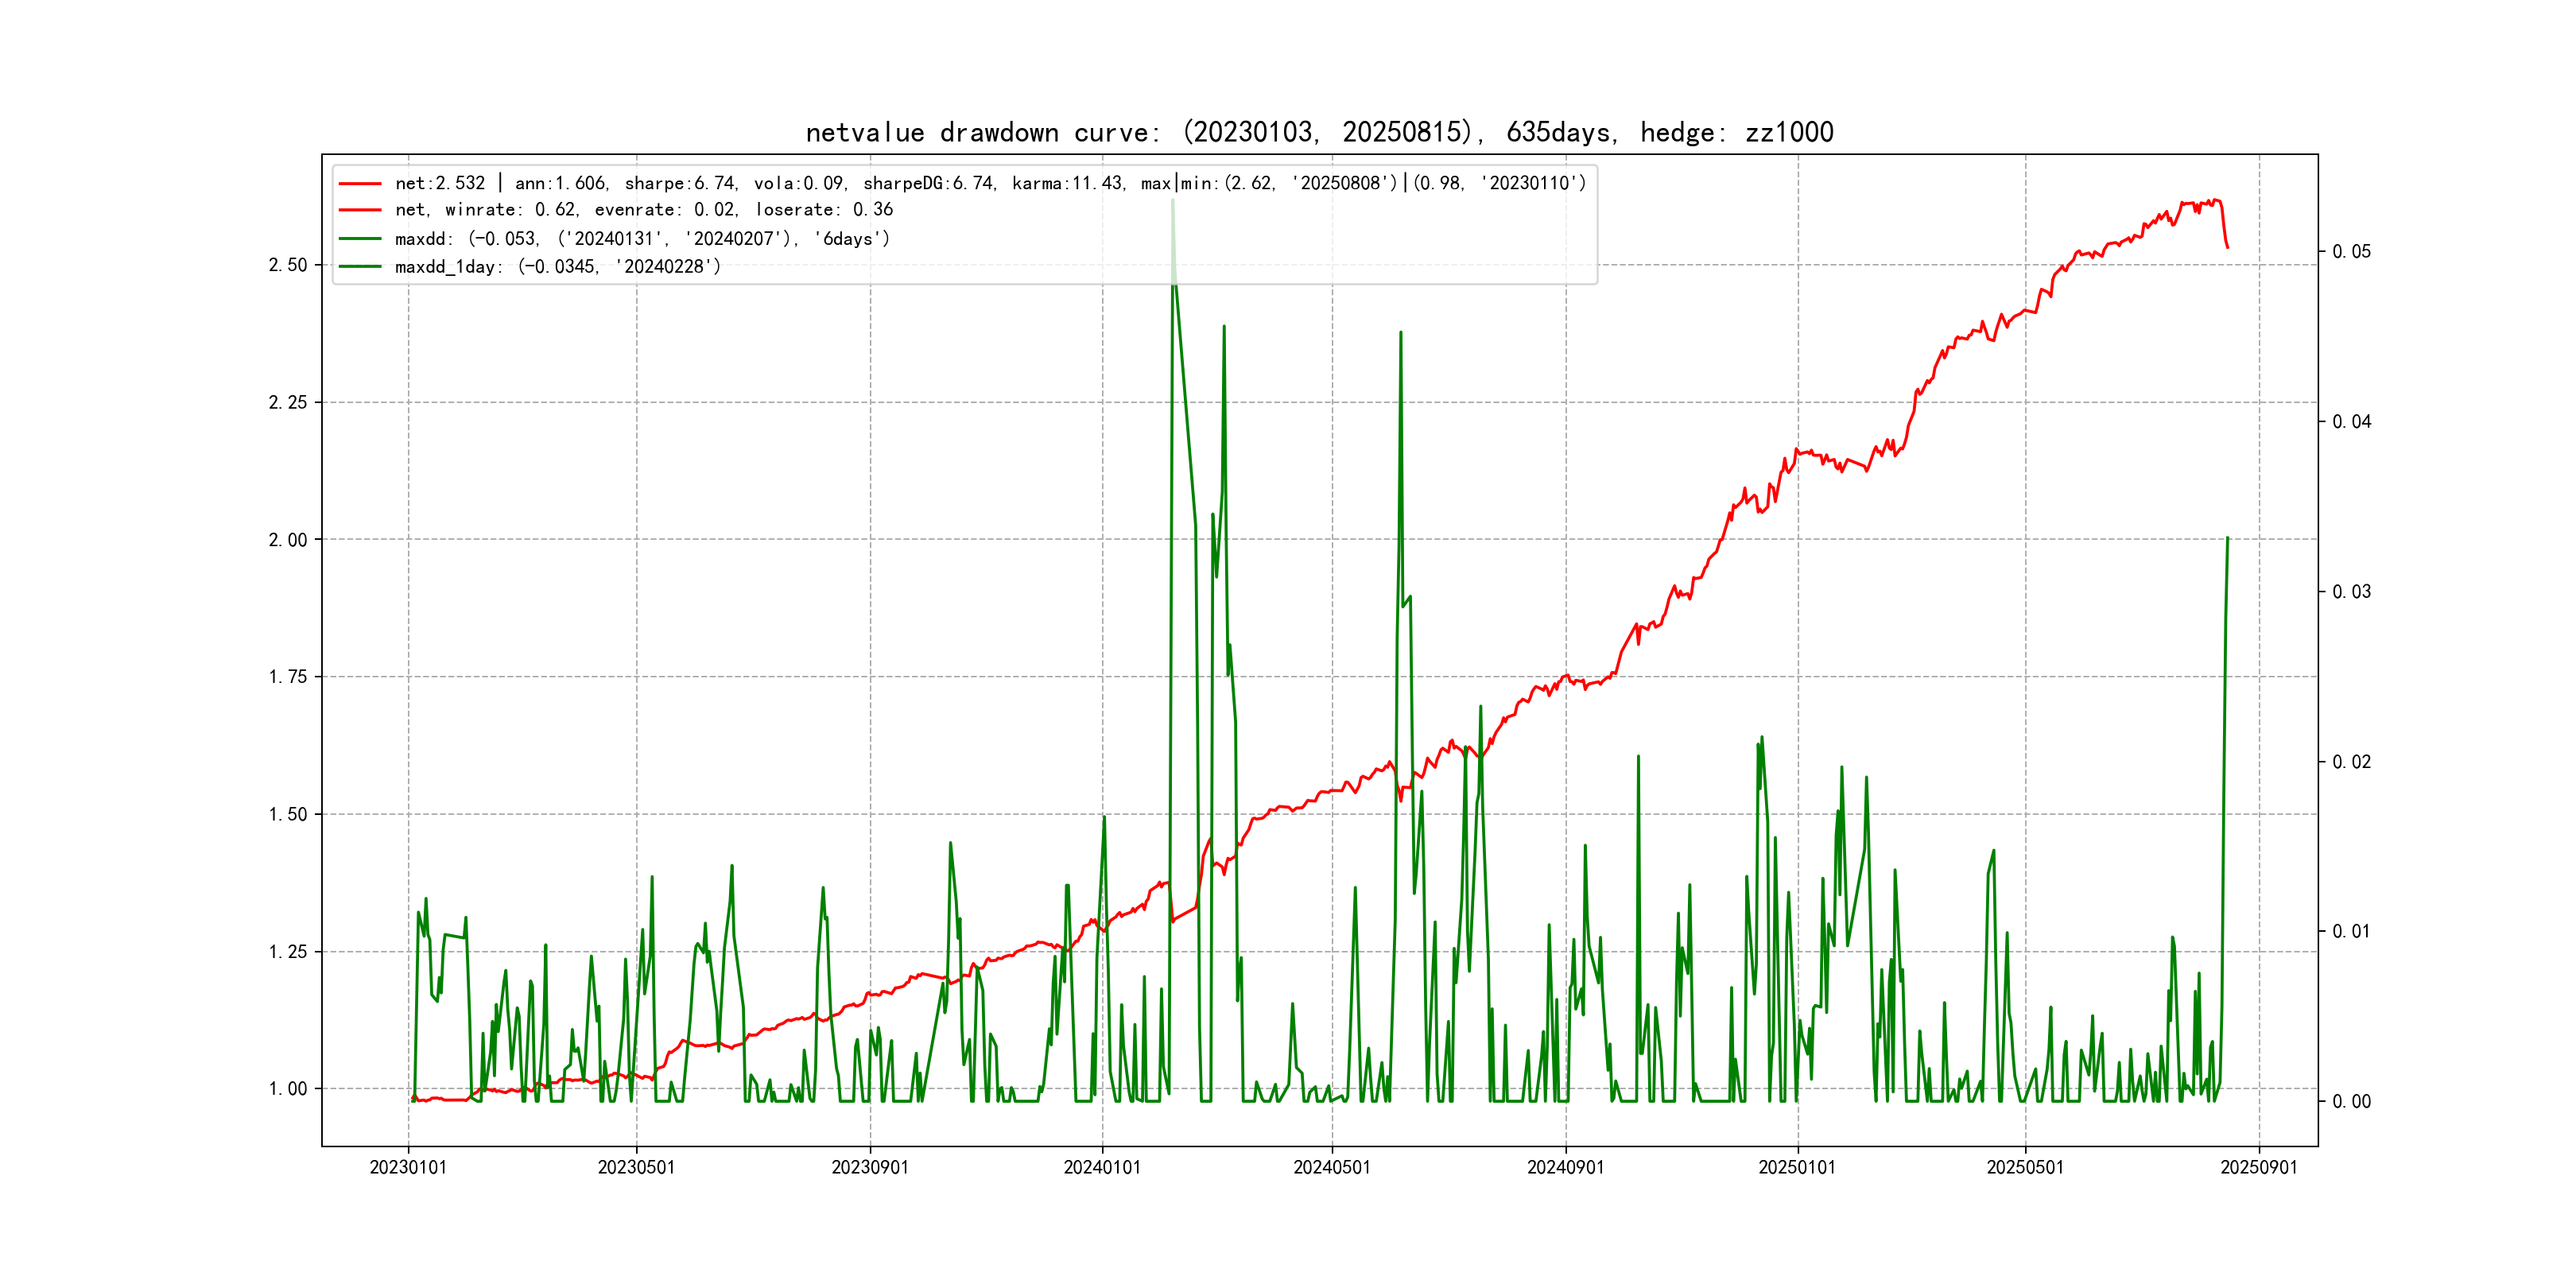
Task: Select the 20250101 x-axis date label
Action: [x=1797, y=1168]
